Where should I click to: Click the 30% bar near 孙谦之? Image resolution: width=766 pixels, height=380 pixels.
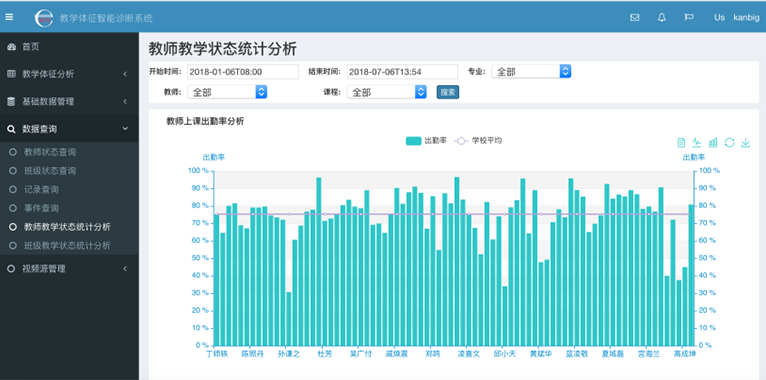tap(289, 318)
